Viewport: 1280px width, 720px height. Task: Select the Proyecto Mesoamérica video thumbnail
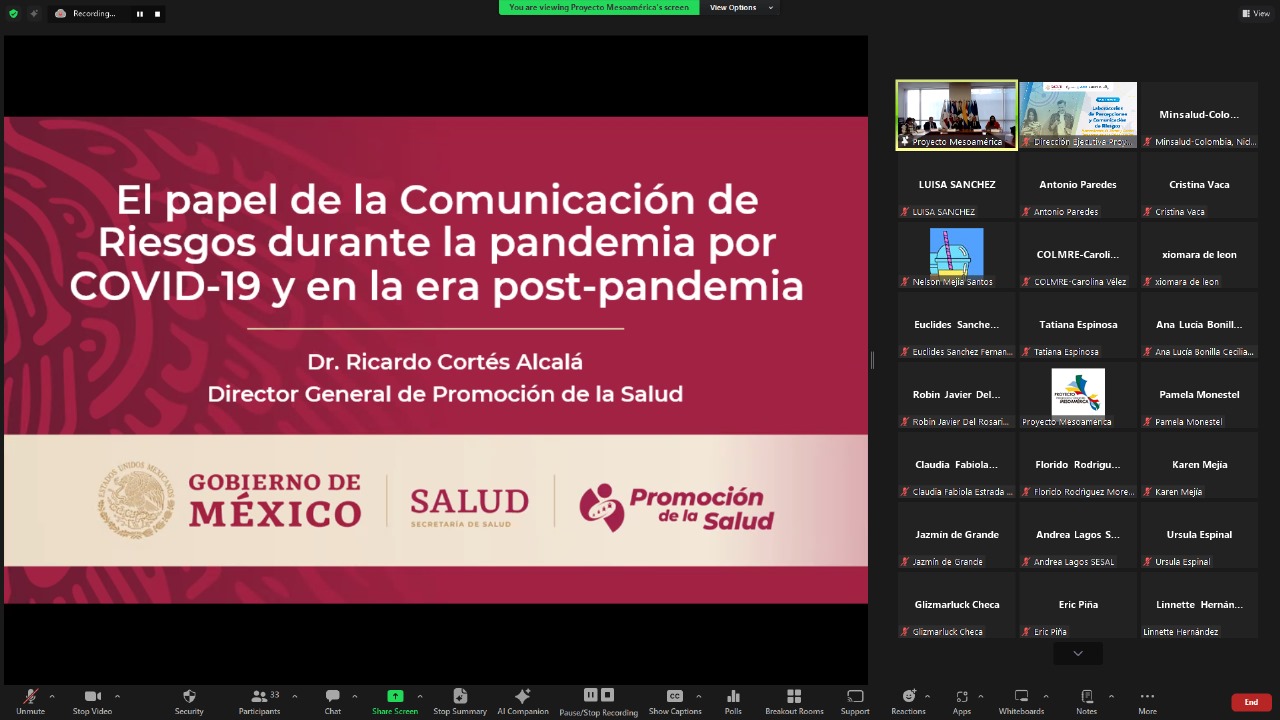(x=957, y=115)
